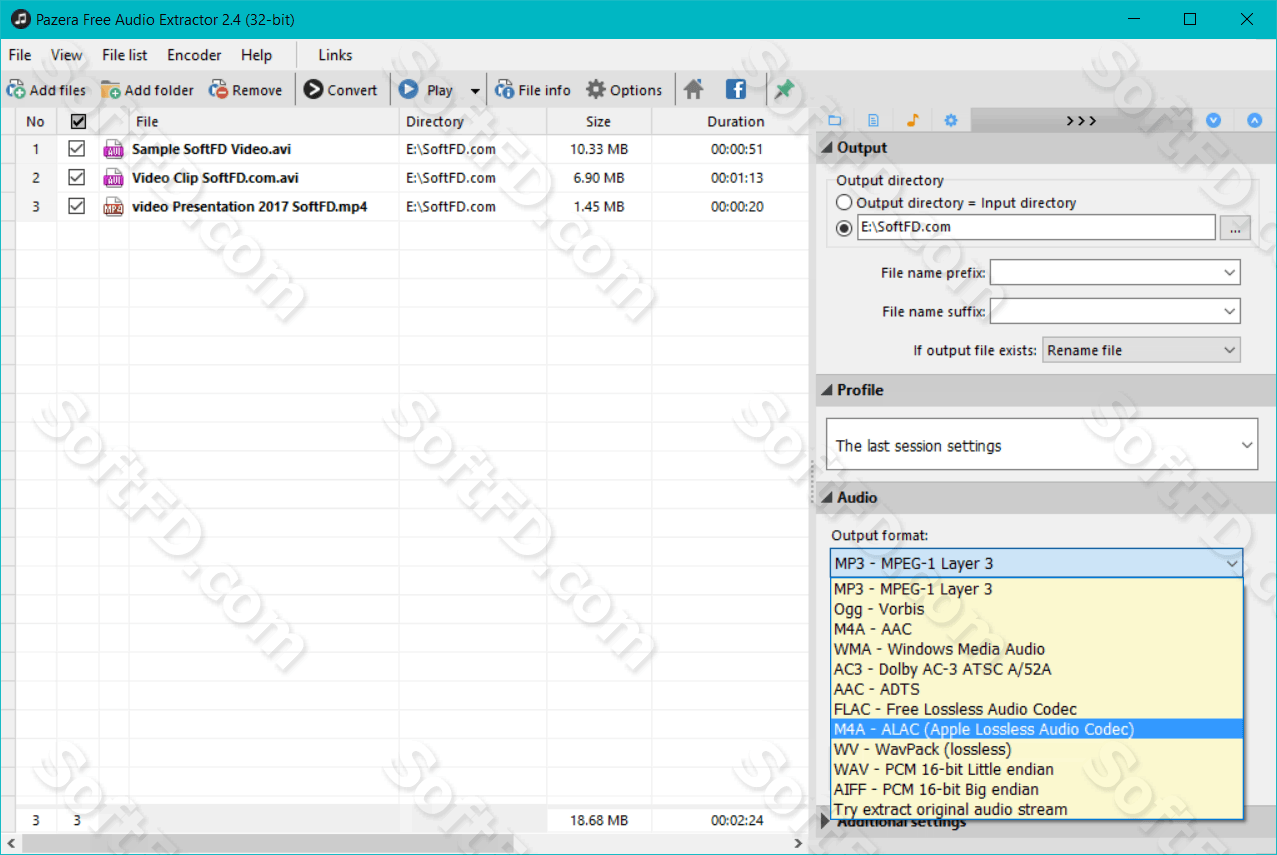Collapse the Output section
1277x855 pixels.
[827, 148]
